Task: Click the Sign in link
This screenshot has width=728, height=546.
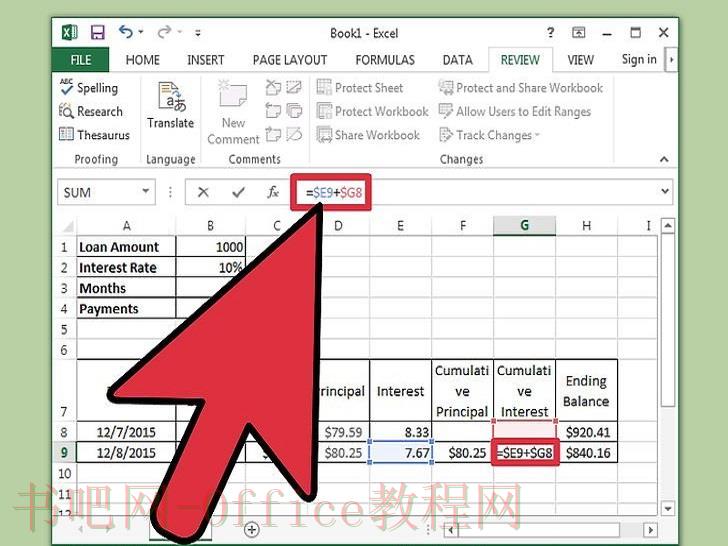Action: click(x=639, y=59)
